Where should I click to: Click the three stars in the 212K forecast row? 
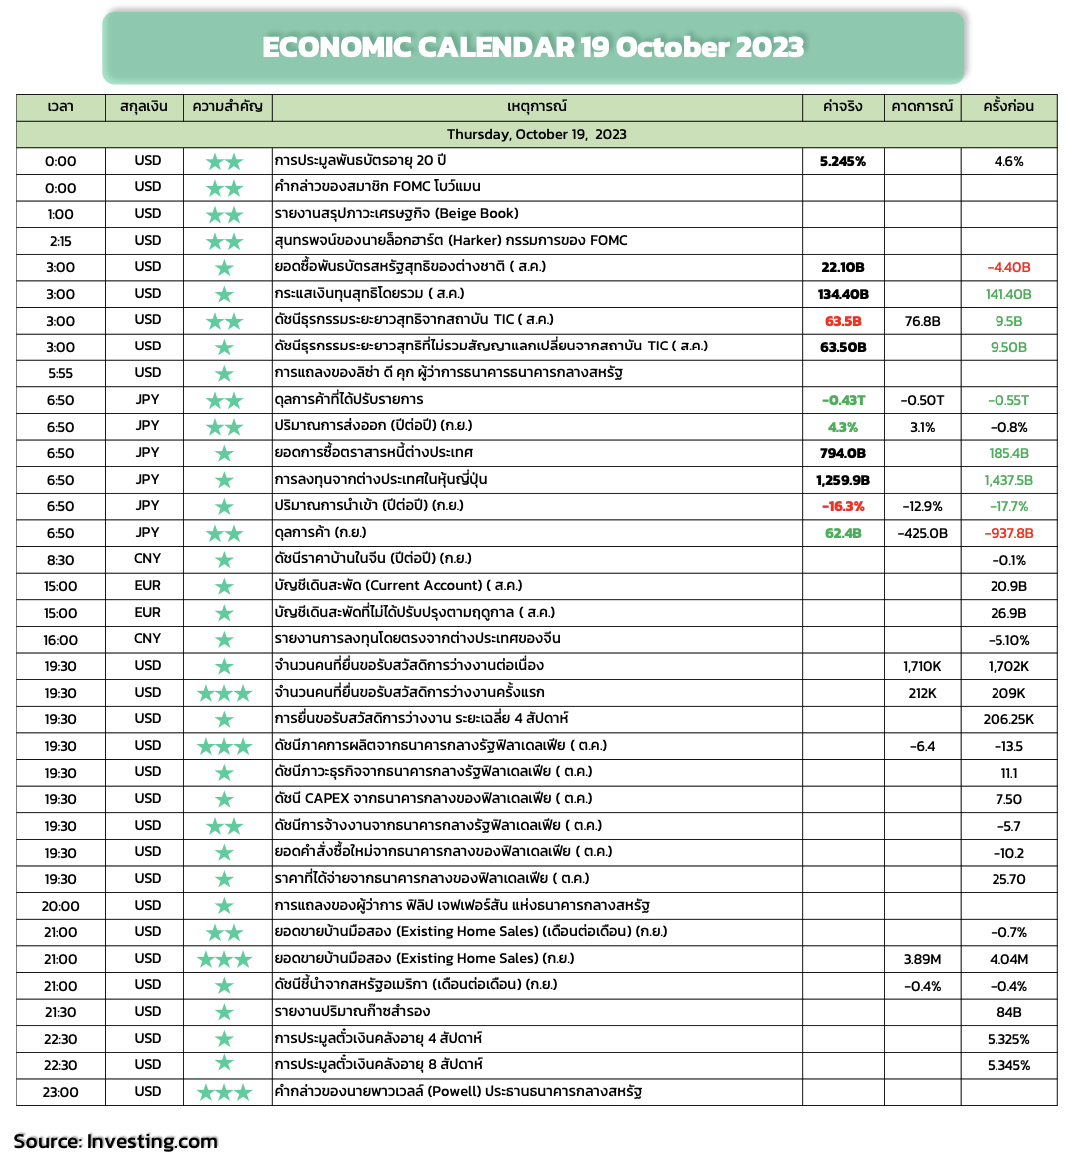click(224, 694)
